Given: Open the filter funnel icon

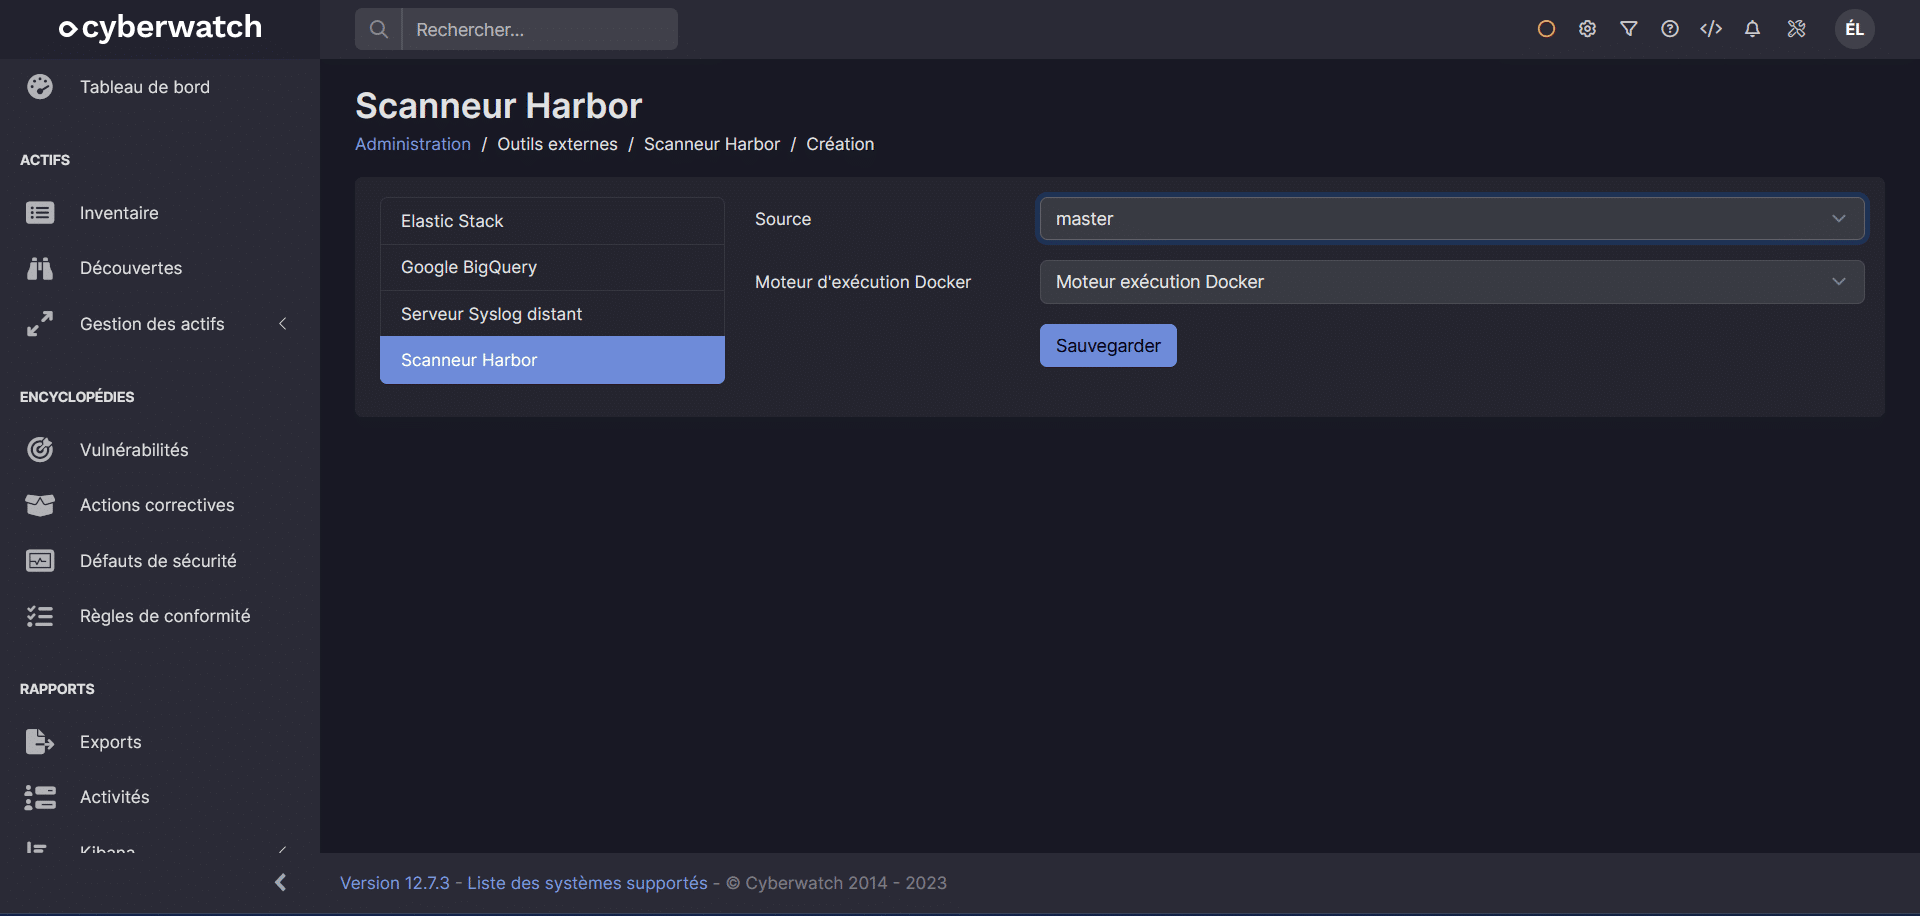Looking at the screenshot, I should 1629,29.
